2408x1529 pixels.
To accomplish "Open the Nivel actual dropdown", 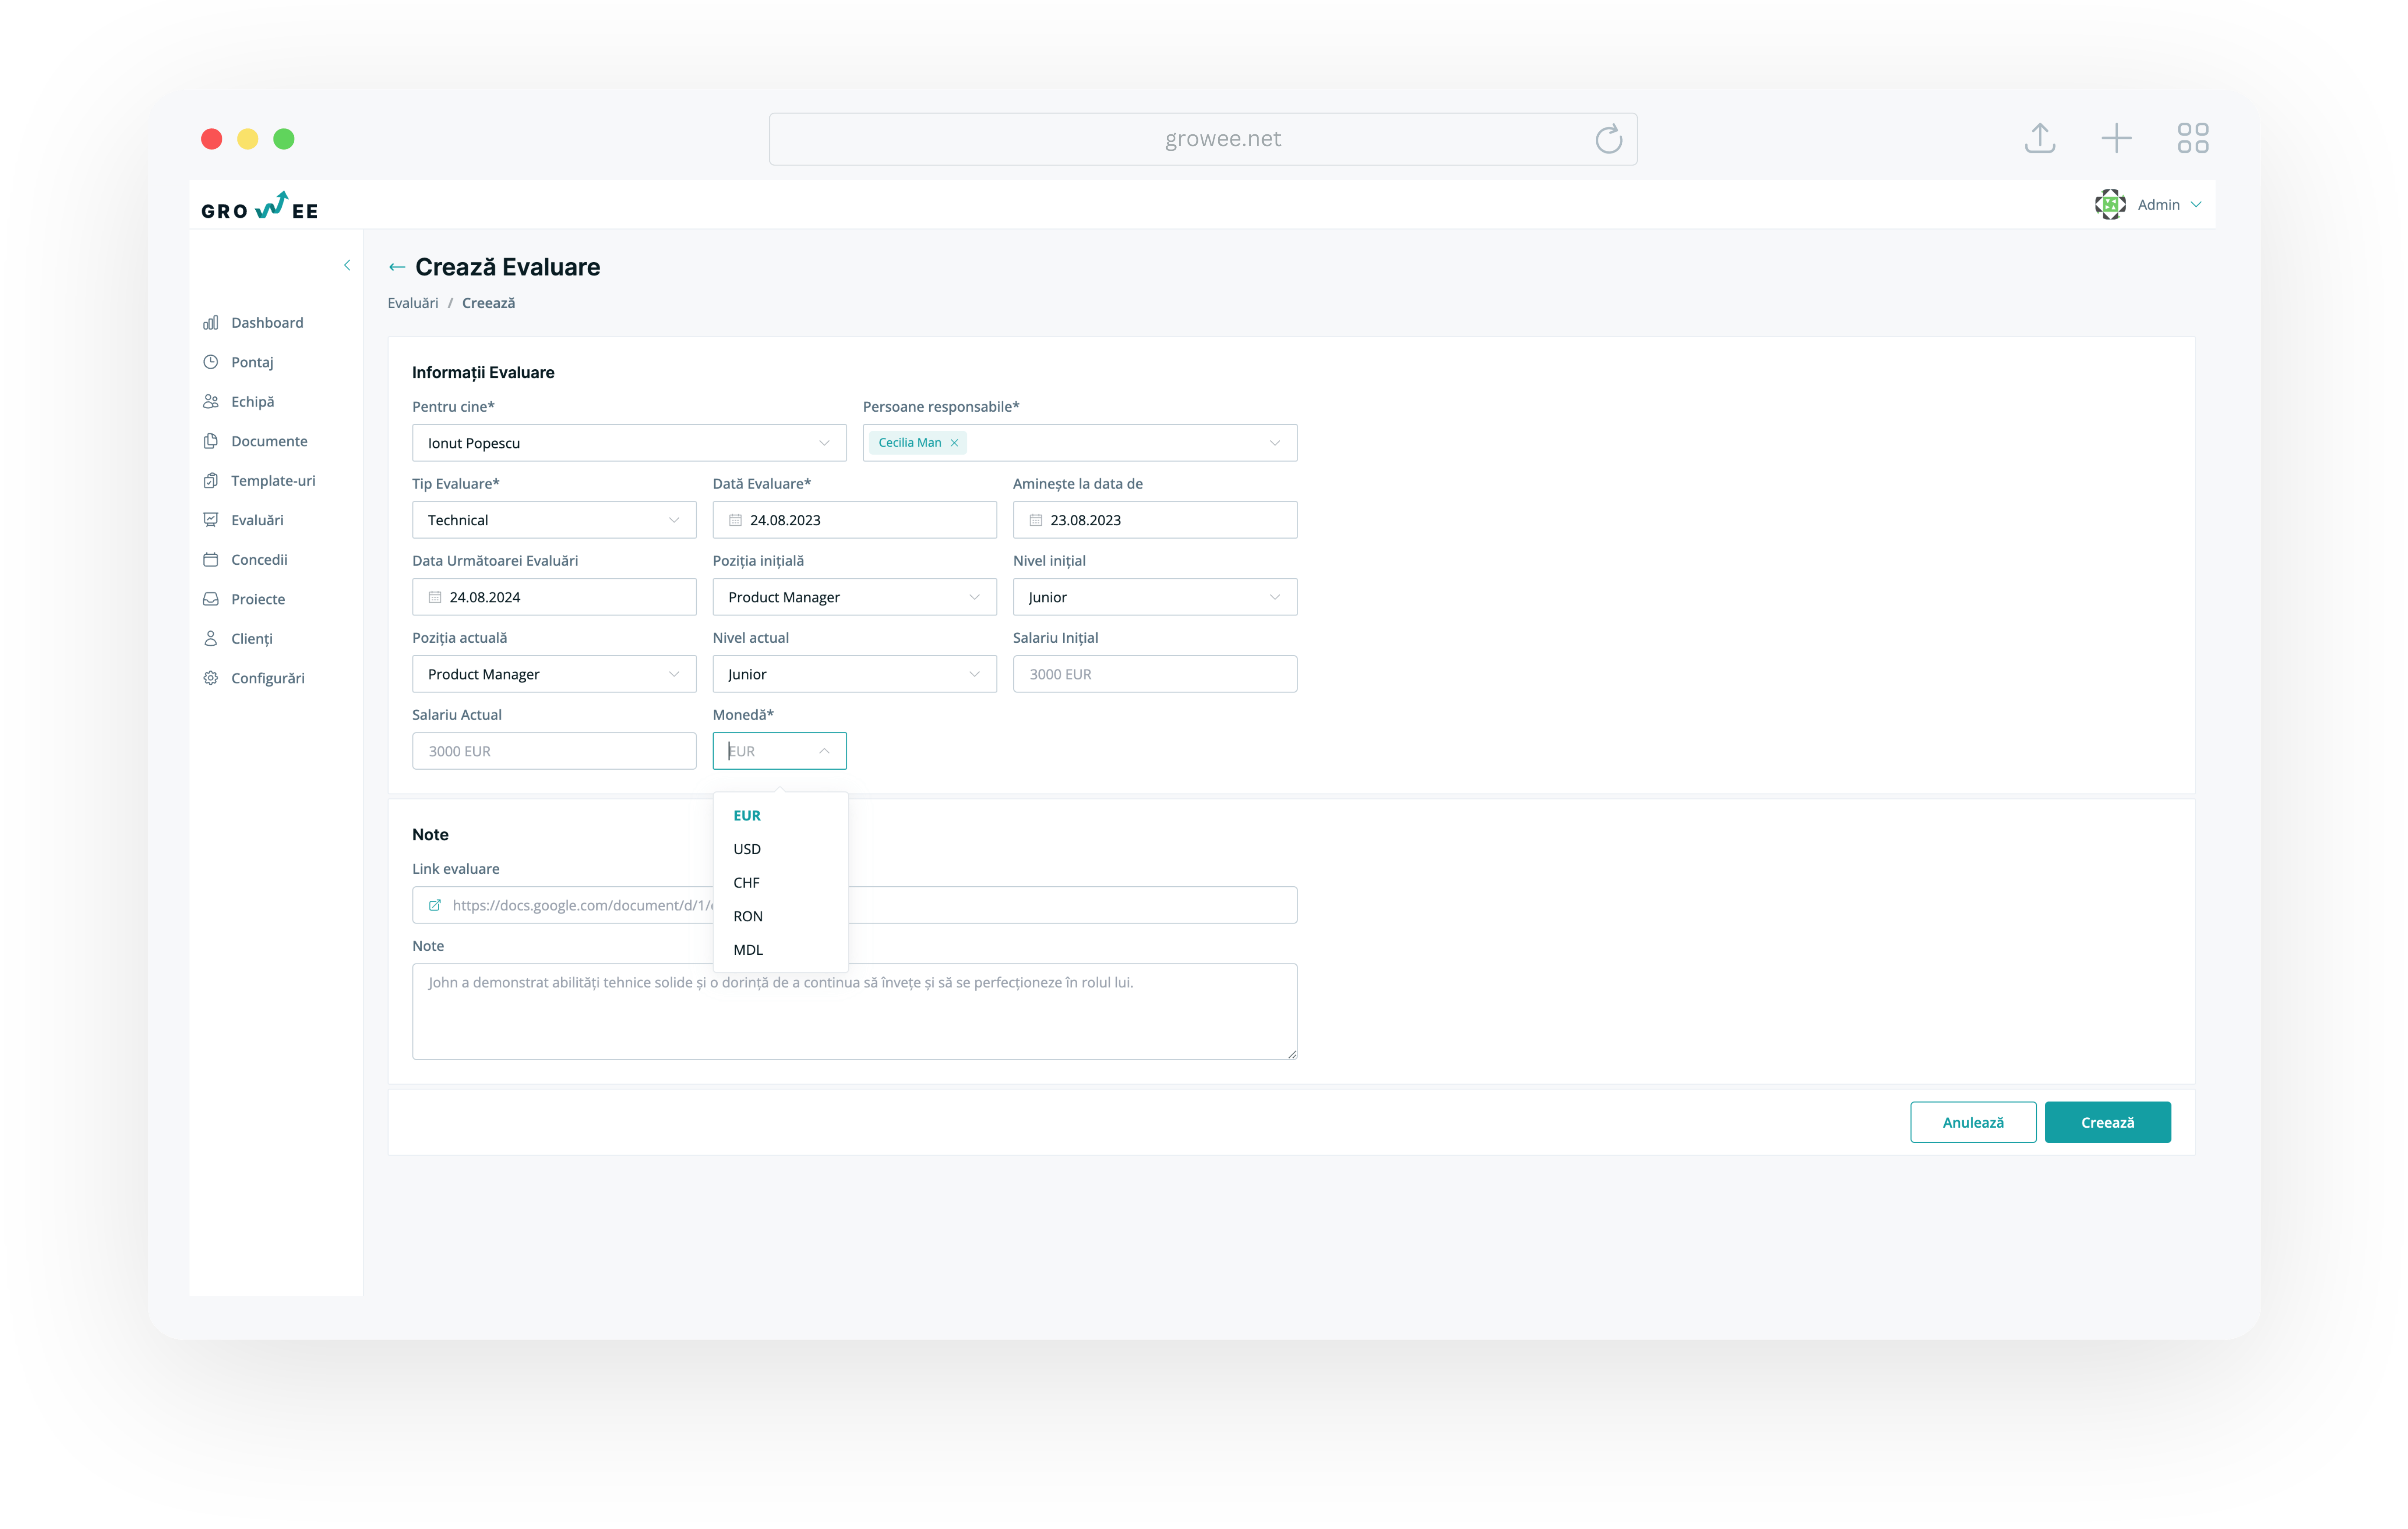I will [855, 674].
